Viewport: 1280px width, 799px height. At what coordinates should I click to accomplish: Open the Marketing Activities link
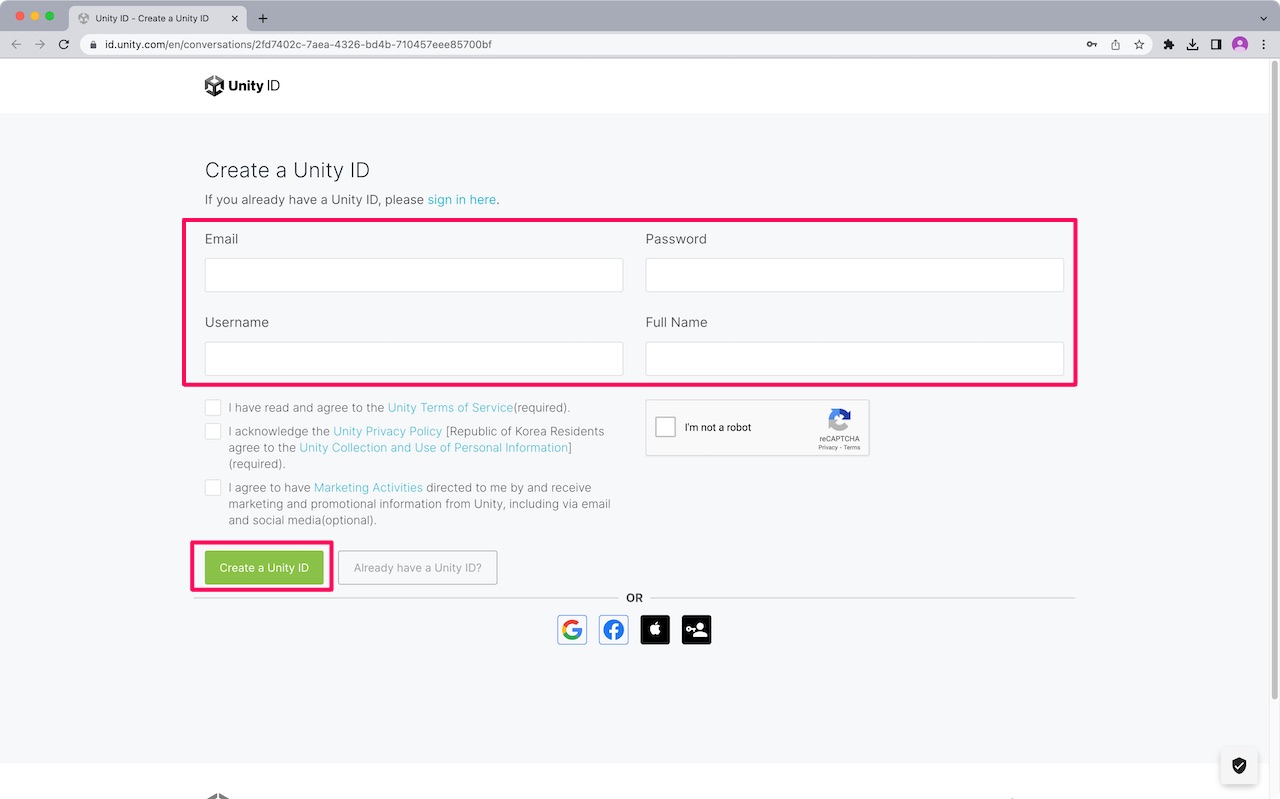click(368, 488)
